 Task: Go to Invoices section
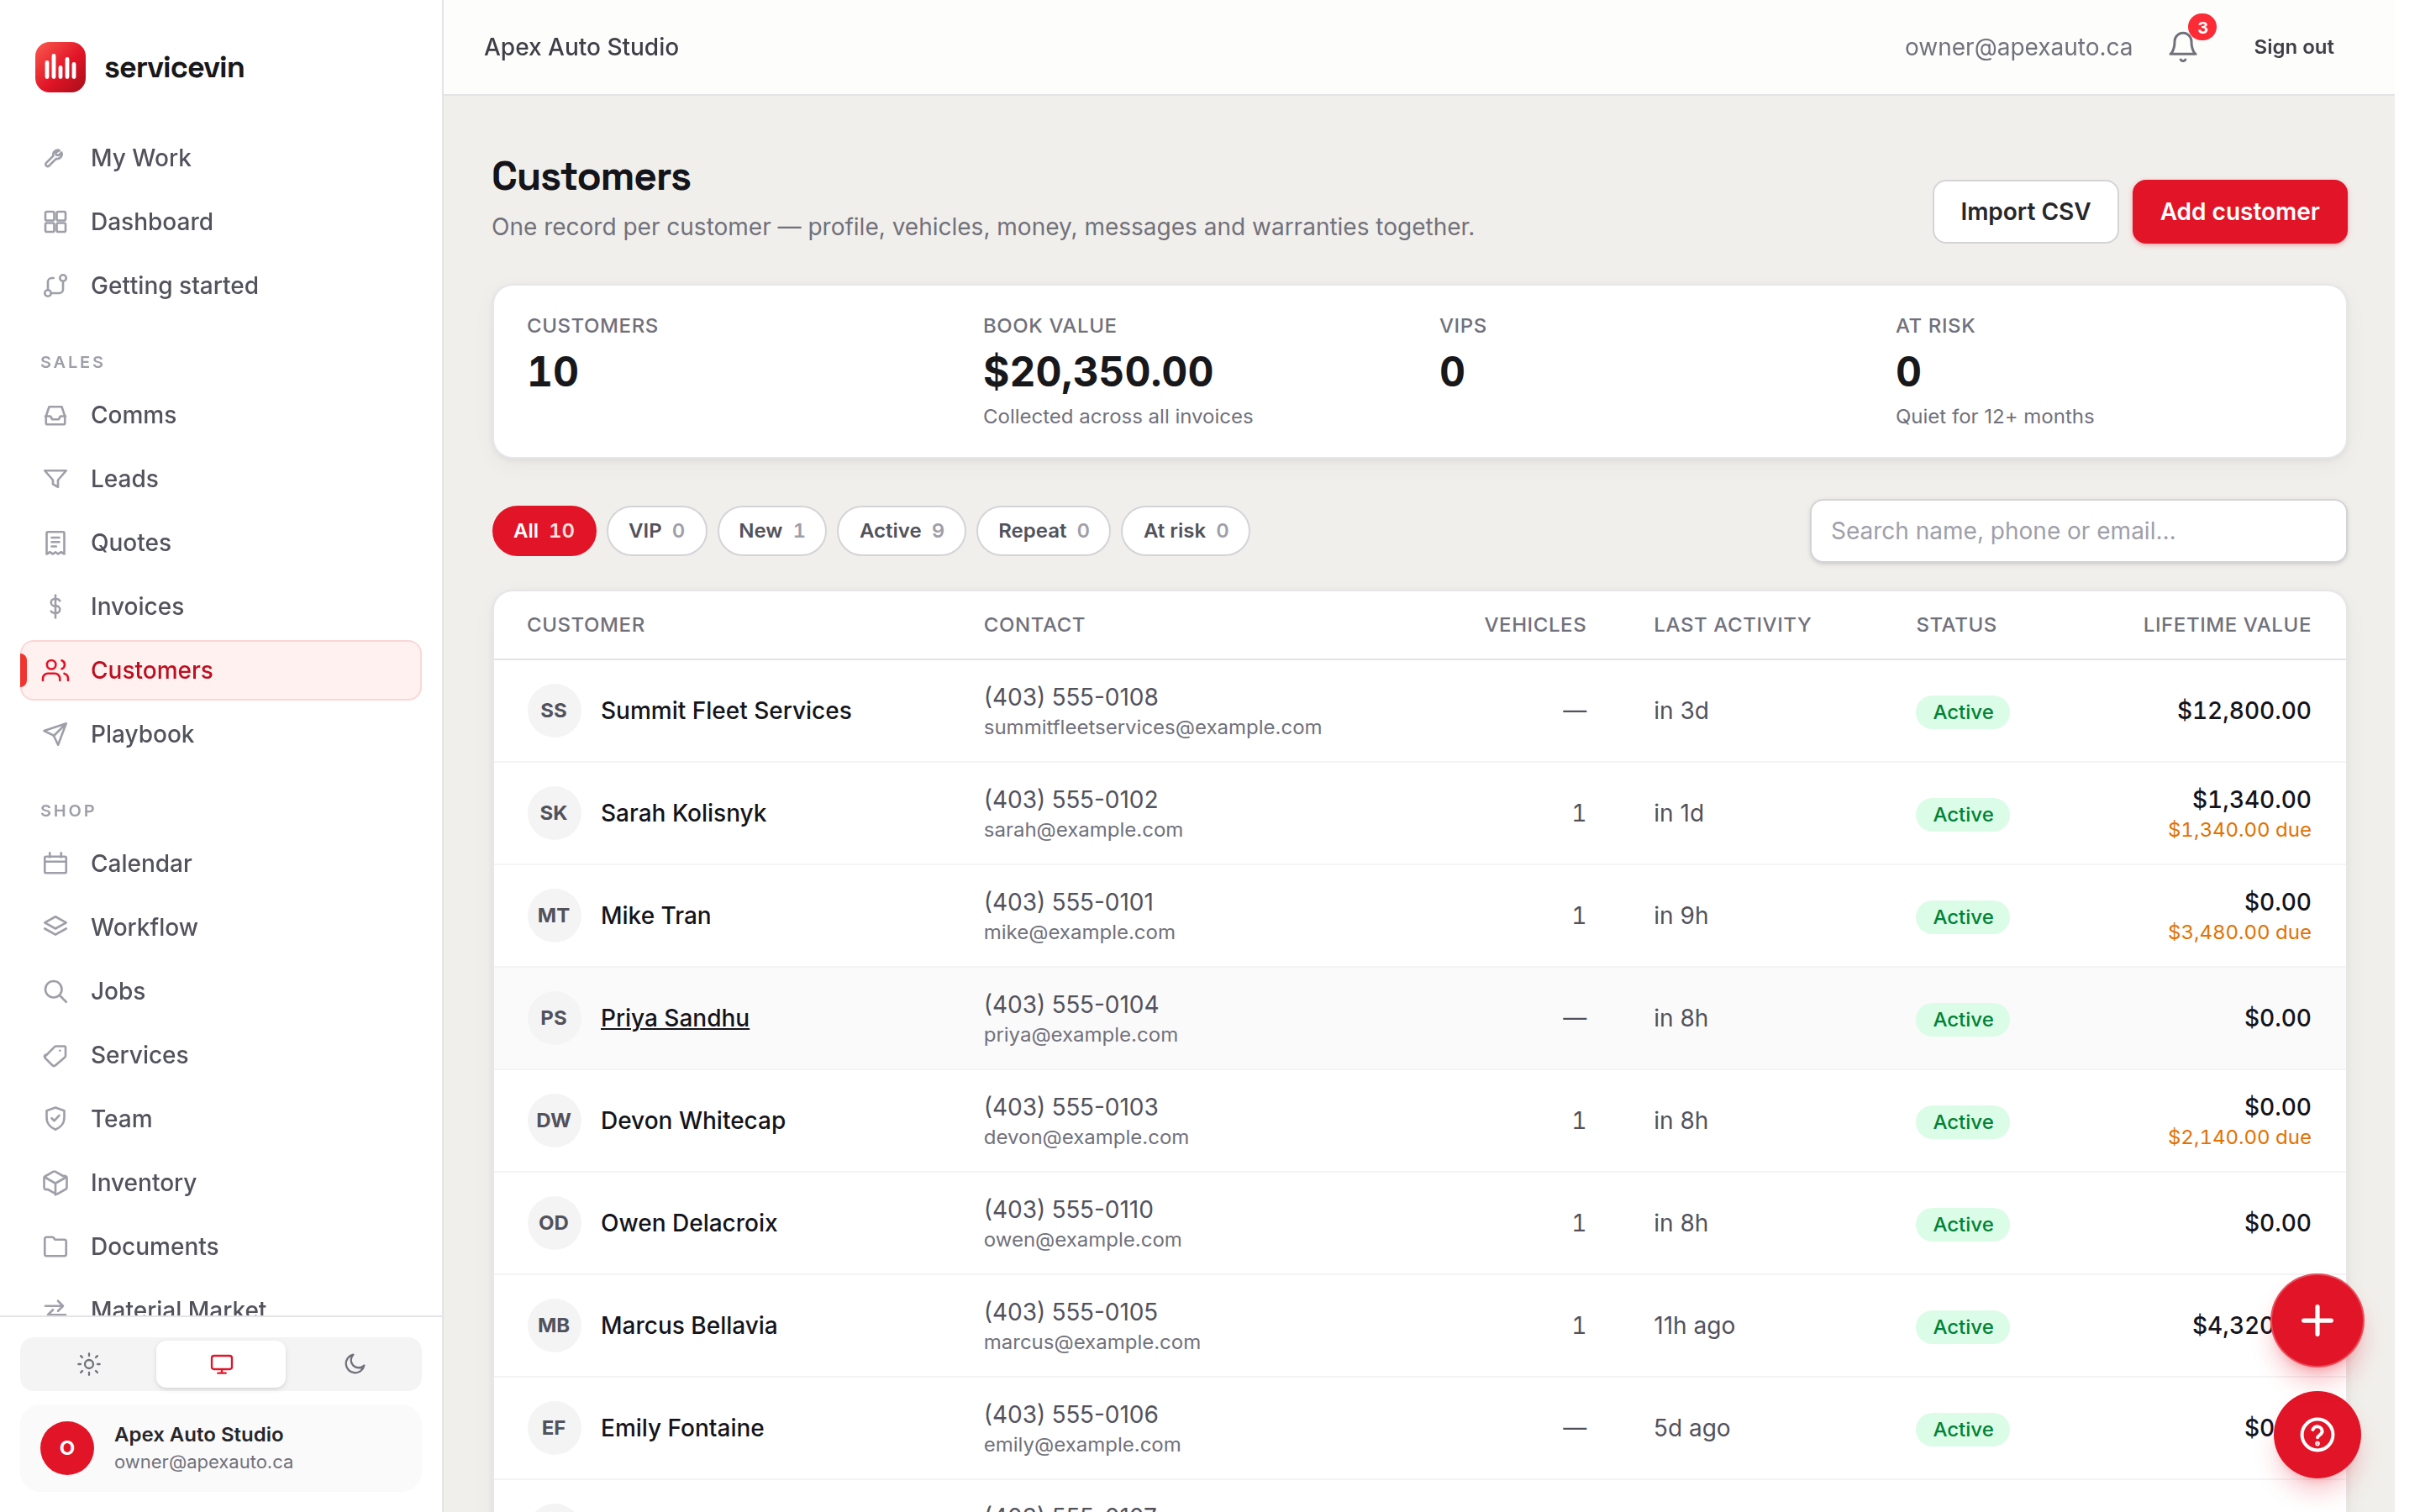coord(221,607)
